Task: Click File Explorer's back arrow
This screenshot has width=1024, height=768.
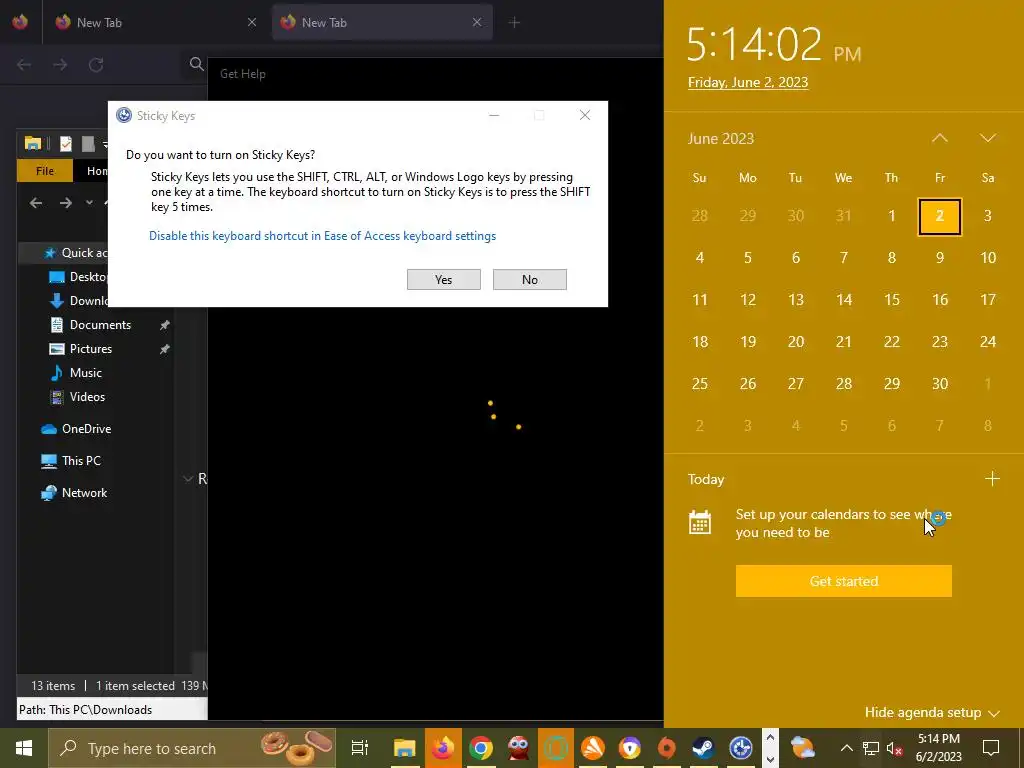Action: coord(36,203)
